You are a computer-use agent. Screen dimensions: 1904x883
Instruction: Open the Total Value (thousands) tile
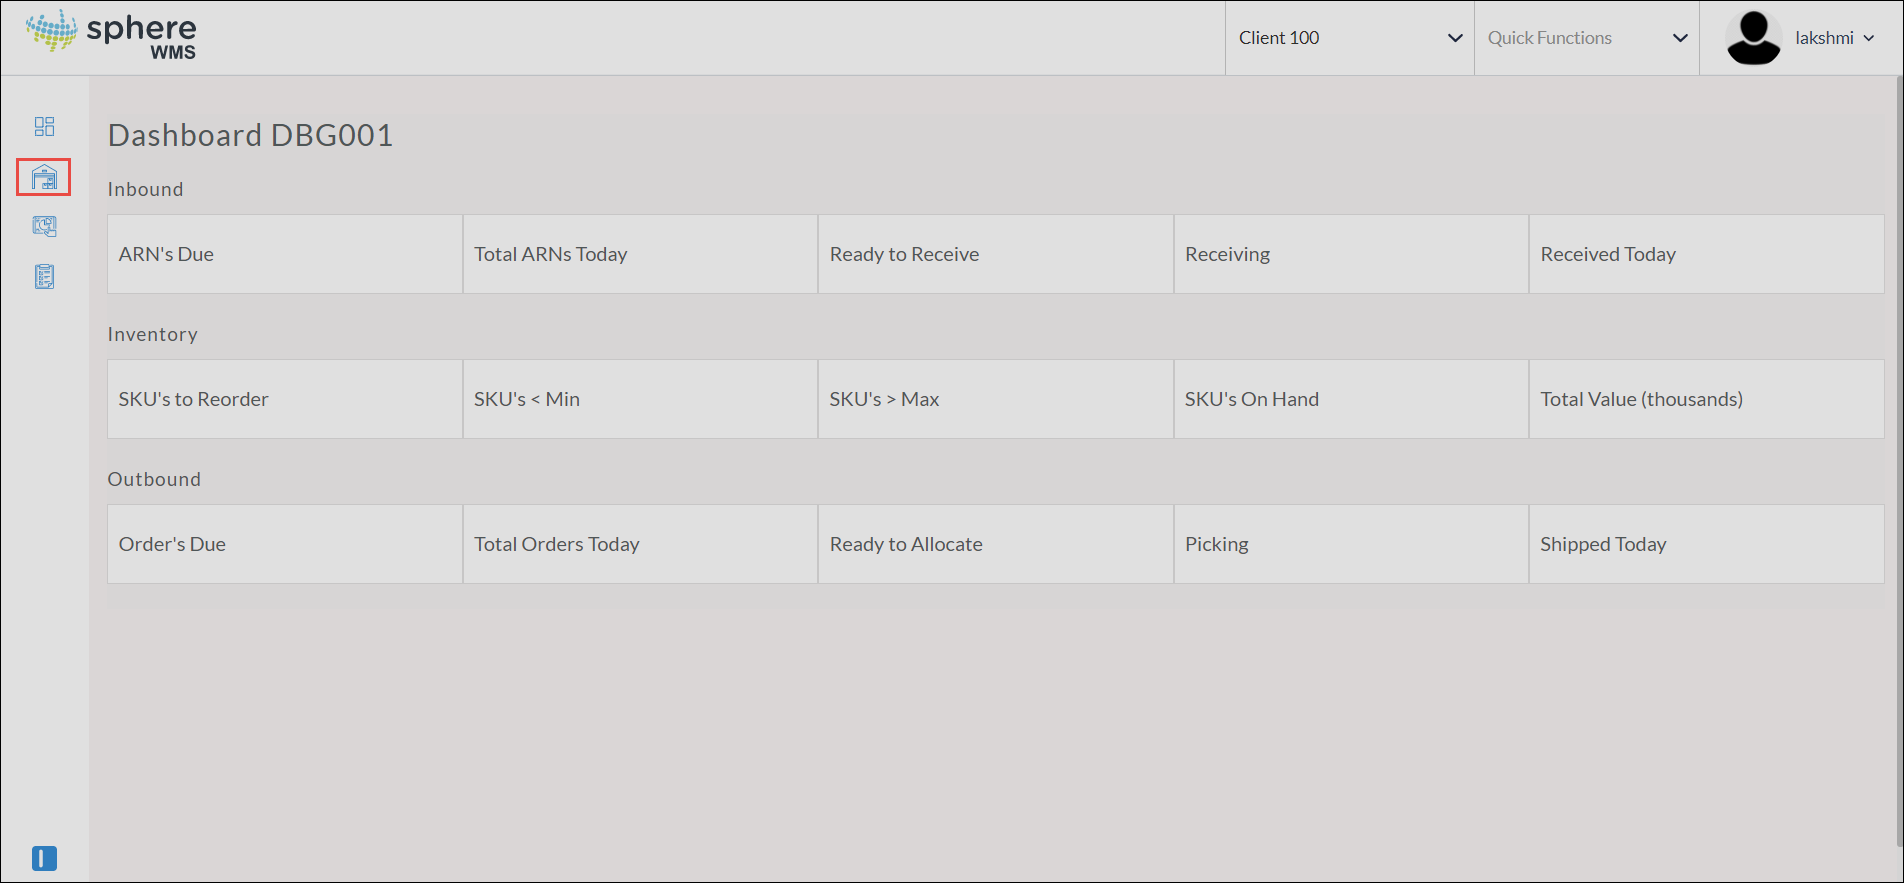1707,399
